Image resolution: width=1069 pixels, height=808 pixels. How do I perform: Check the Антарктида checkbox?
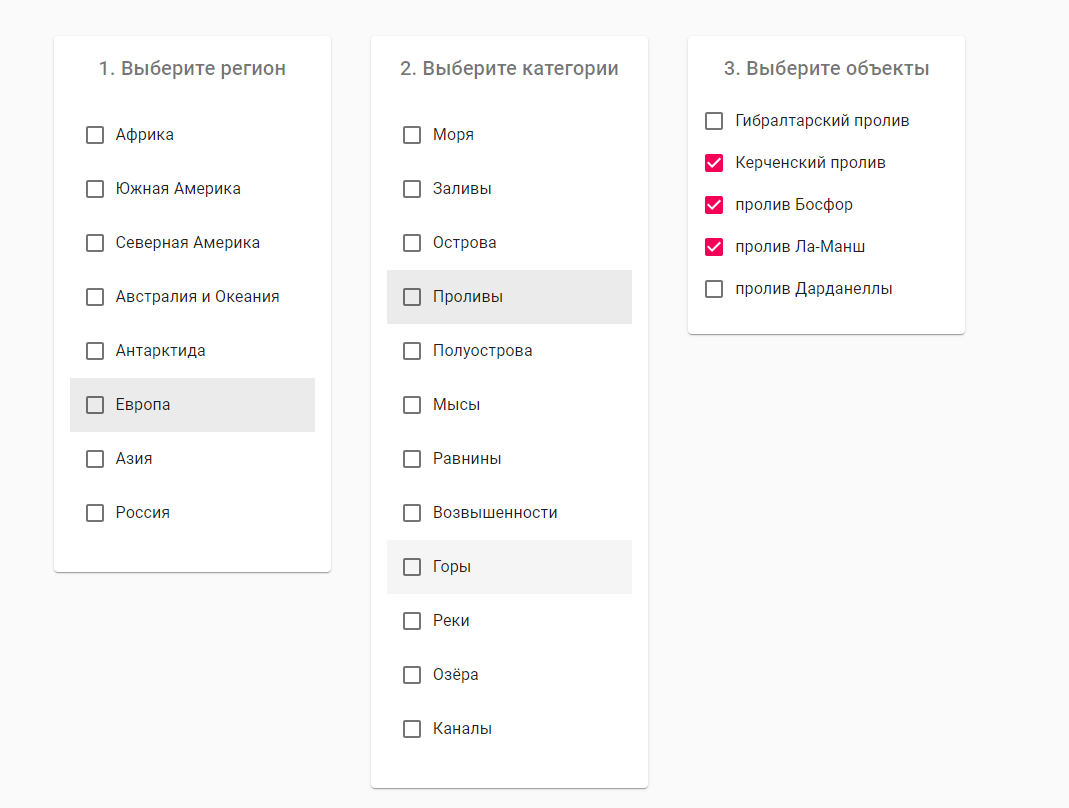click(95, 351)
